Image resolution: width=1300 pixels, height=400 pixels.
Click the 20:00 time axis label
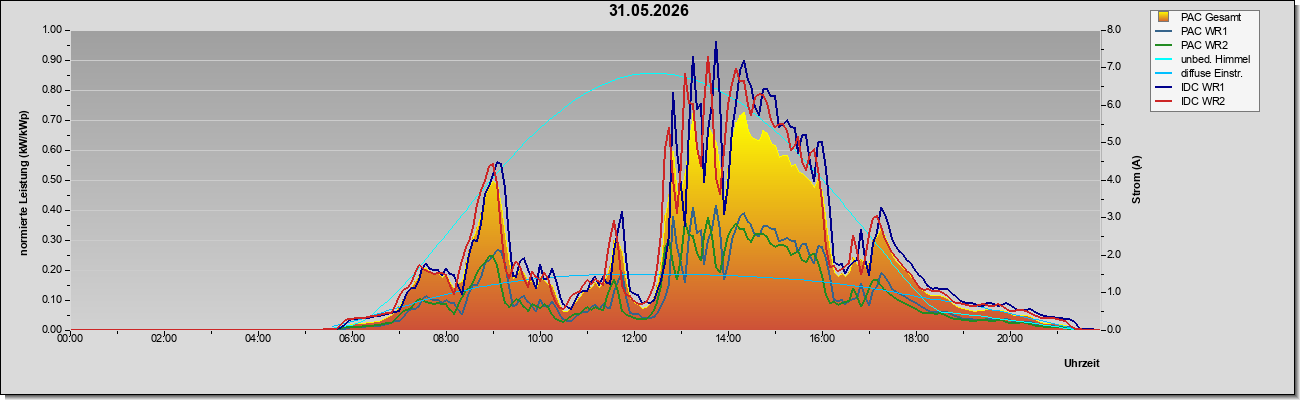coord(1010,338)
